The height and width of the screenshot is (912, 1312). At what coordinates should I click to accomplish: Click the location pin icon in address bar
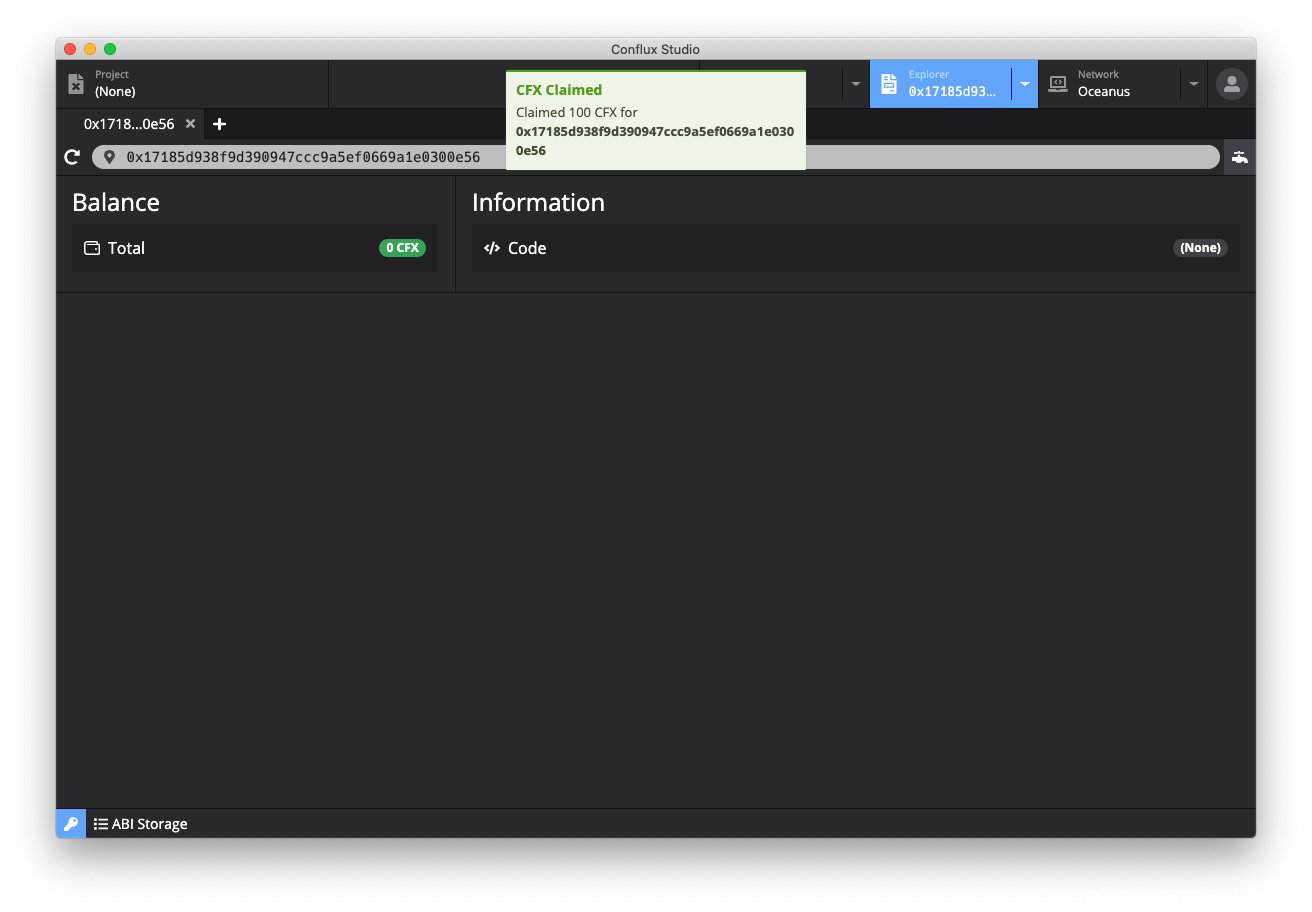pyautogui.click(x=109, y=157)
